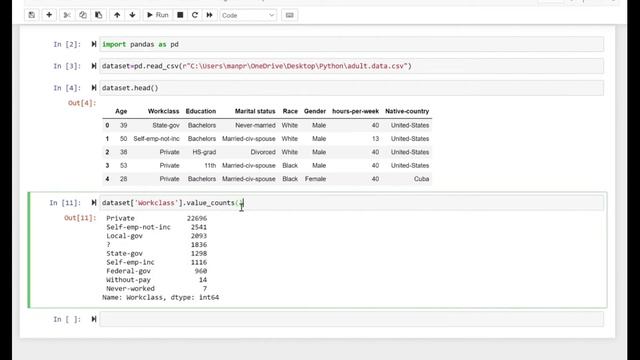Click into the empty bottom code cell
The height and width of the screenshot is (360, 640).
(351, 319)
